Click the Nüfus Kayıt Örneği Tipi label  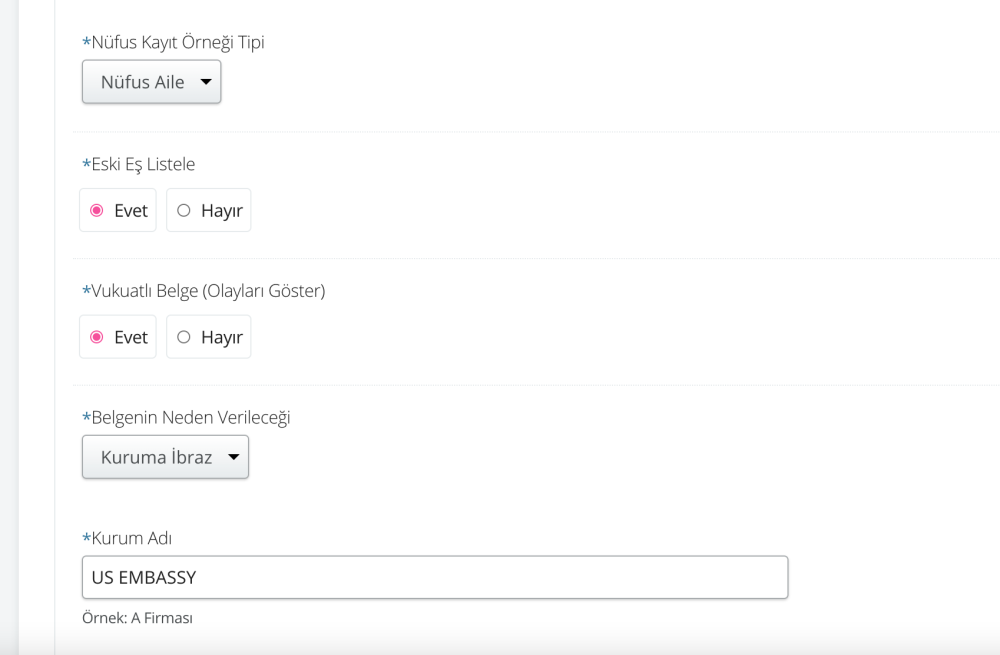[x=173, y=43]
